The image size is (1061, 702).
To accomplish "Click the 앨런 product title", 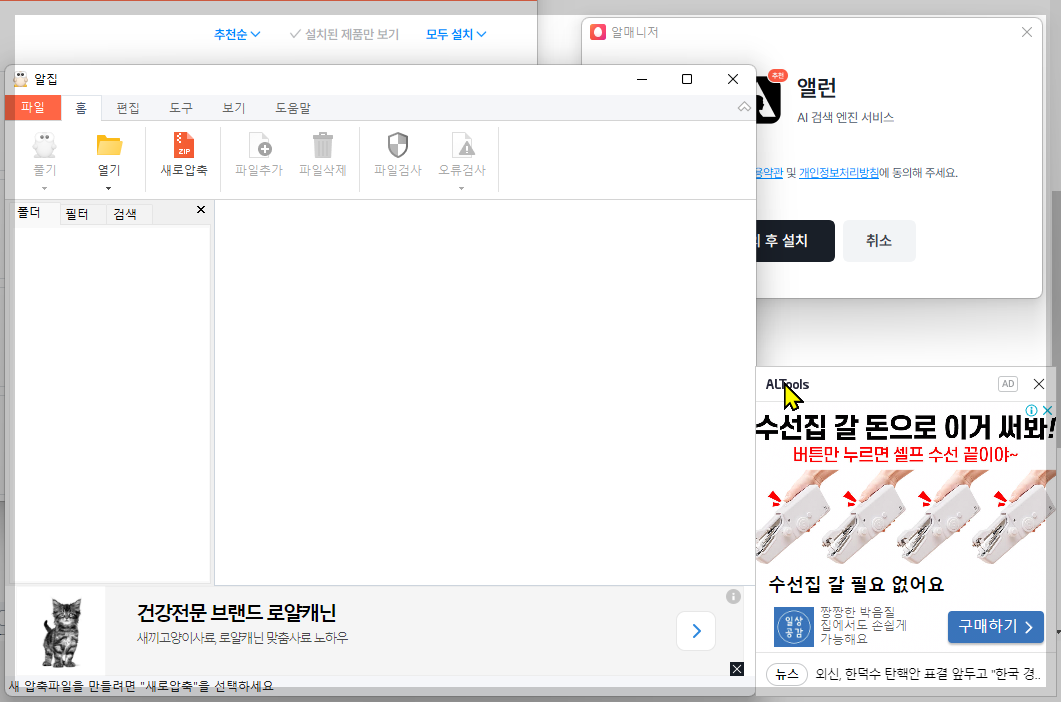I will click(x=816, y=87).
